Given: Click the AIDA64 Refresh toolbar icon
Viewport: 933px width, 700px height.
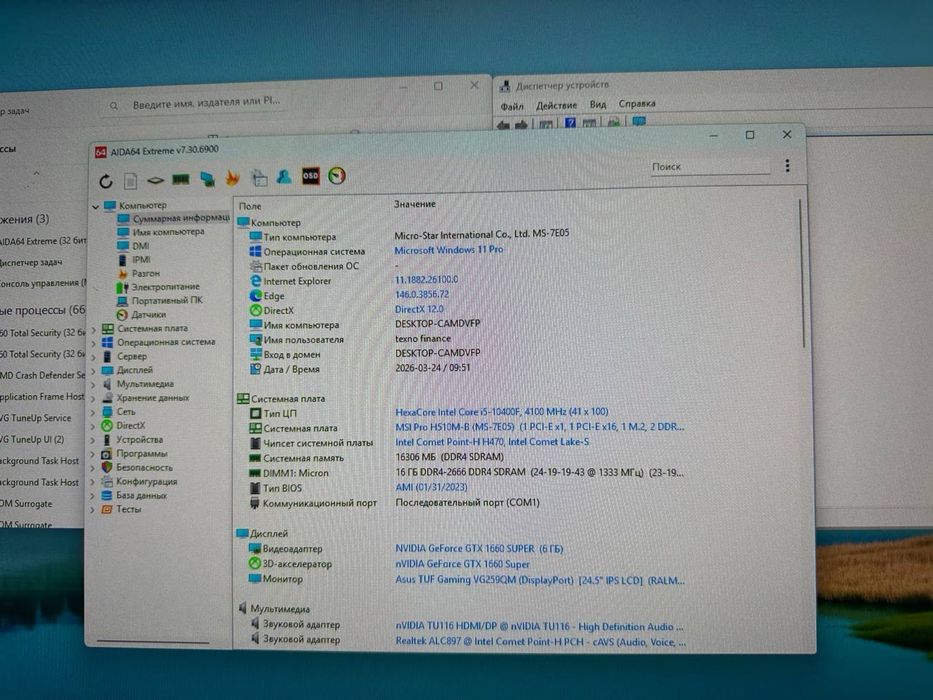Looking at the screenshot, I should pos(106,181).
